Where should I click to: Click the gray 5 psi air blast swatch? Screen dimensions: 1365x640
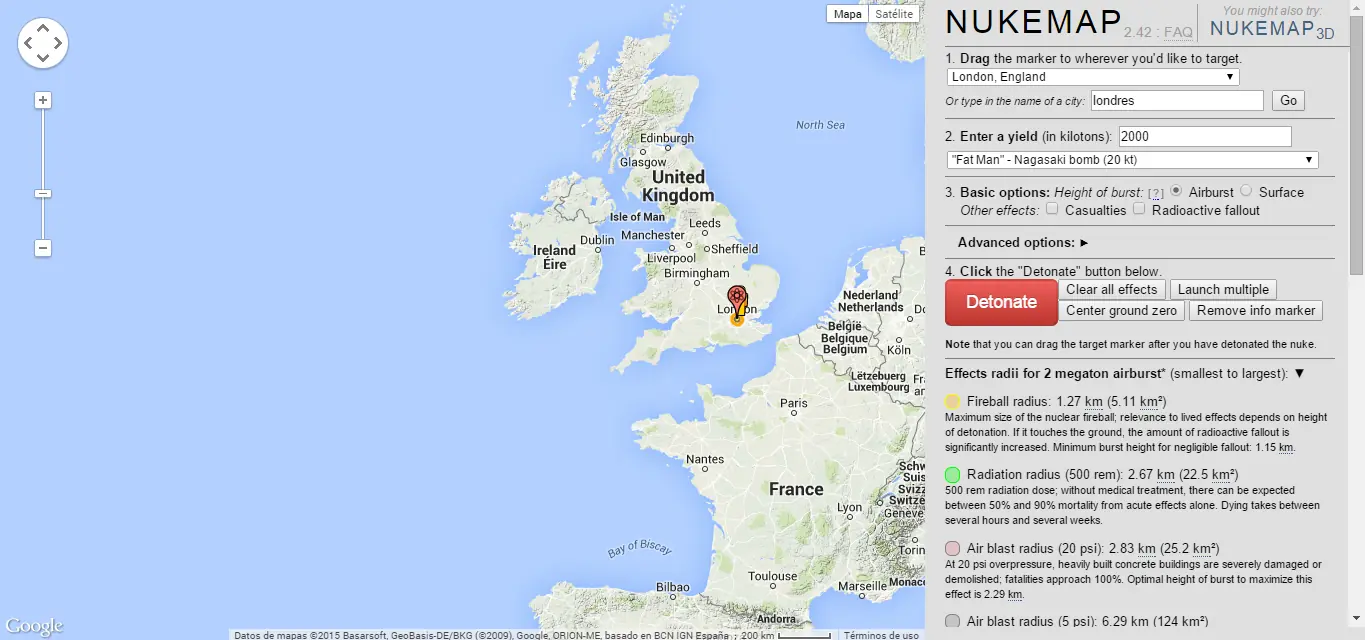[952, 622]
